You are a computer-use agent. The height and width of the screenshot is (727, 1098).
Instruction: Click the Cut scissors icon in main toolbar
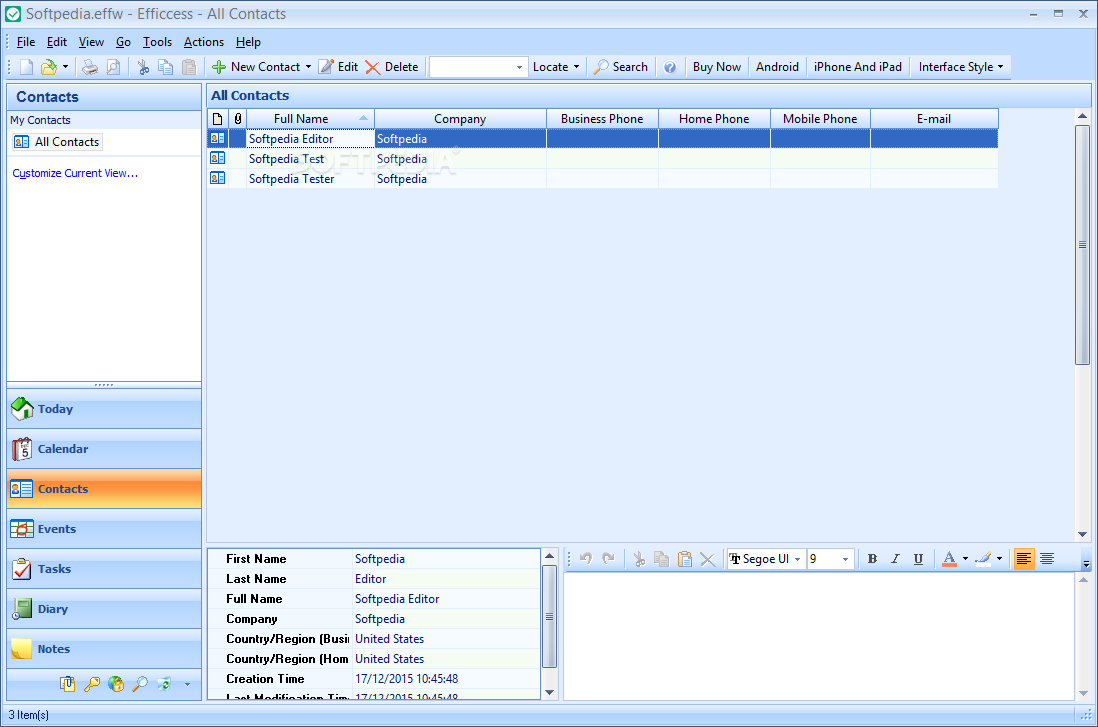pos(144,67)
